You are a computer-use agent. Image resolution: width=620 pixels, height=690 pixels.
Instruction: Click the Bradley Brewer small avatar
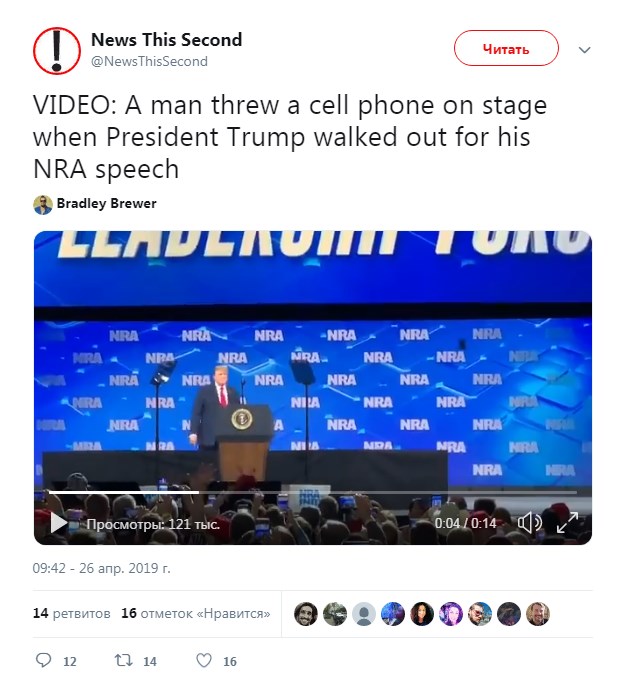[43, 204]
